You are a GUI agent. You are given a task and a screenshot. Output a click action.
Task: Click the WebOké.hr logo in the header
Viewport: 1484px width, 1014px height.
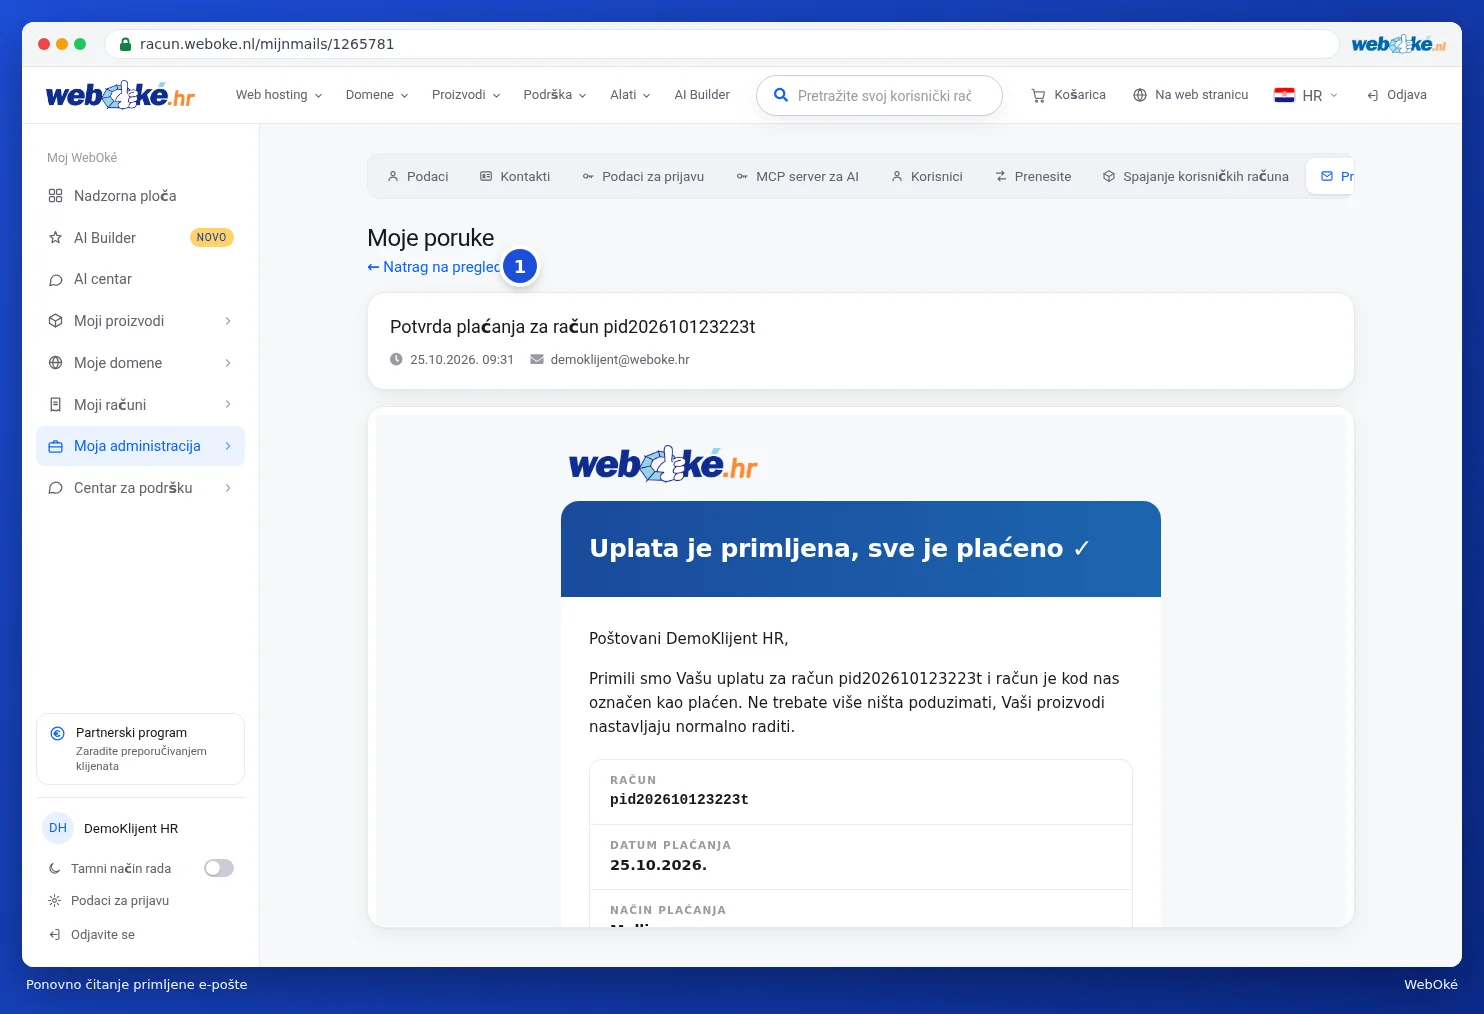[120, 95]
